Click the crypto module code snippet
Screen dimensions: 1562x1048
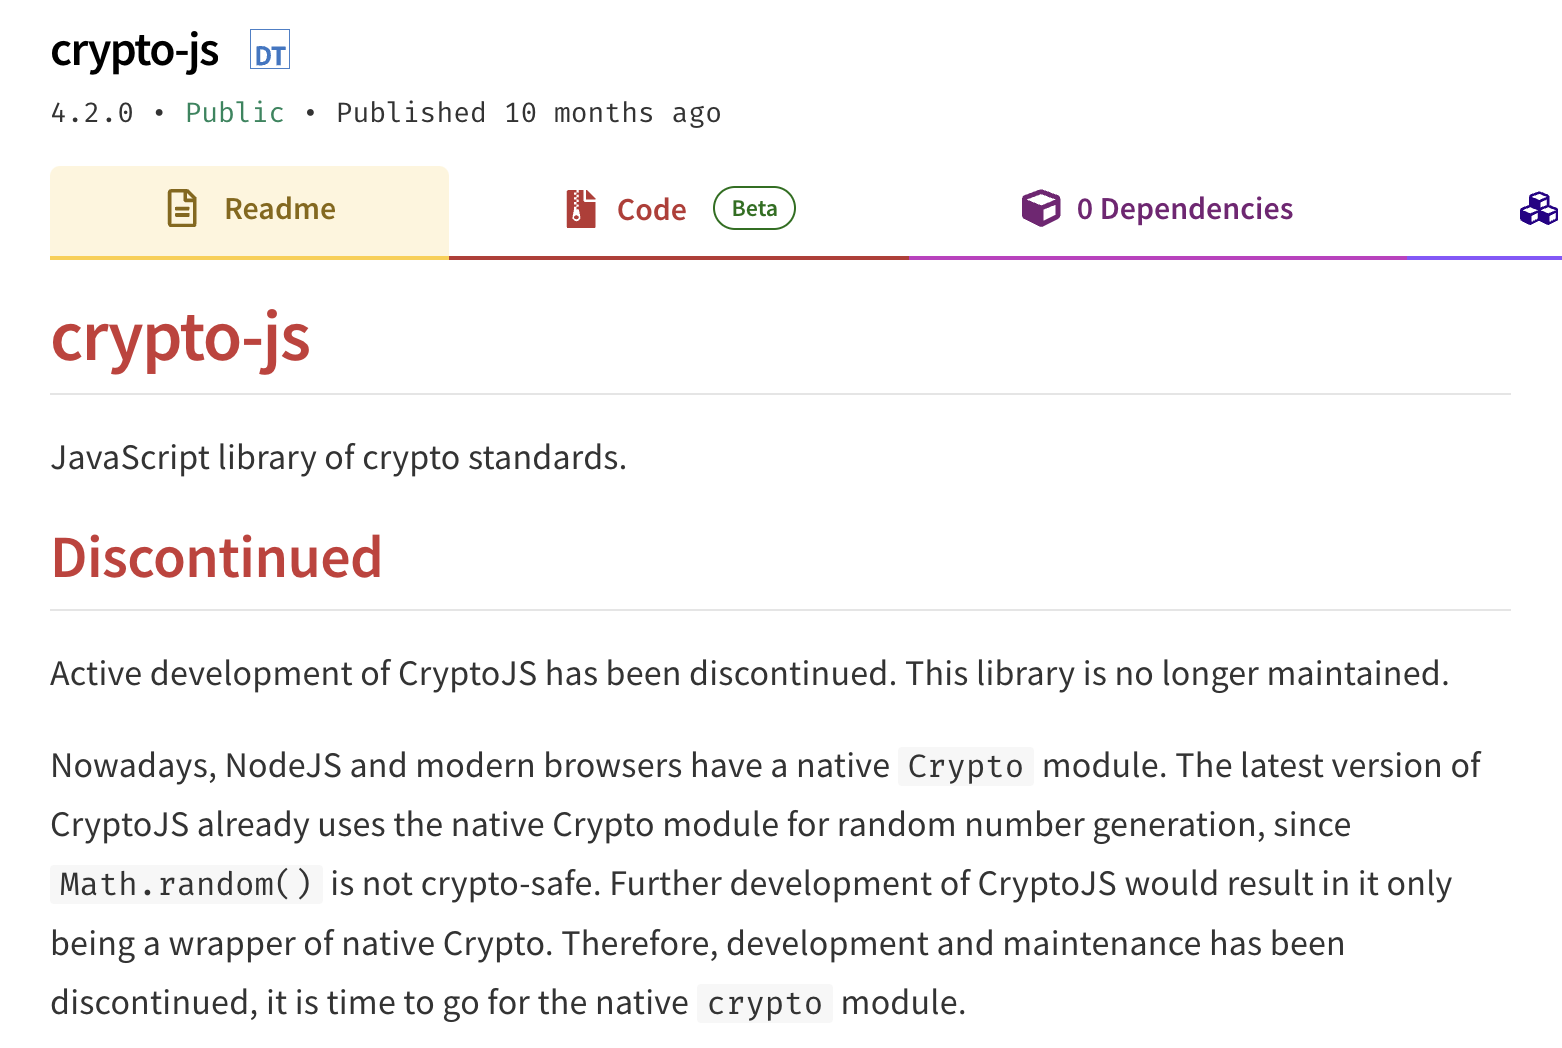pos(764,1002)
